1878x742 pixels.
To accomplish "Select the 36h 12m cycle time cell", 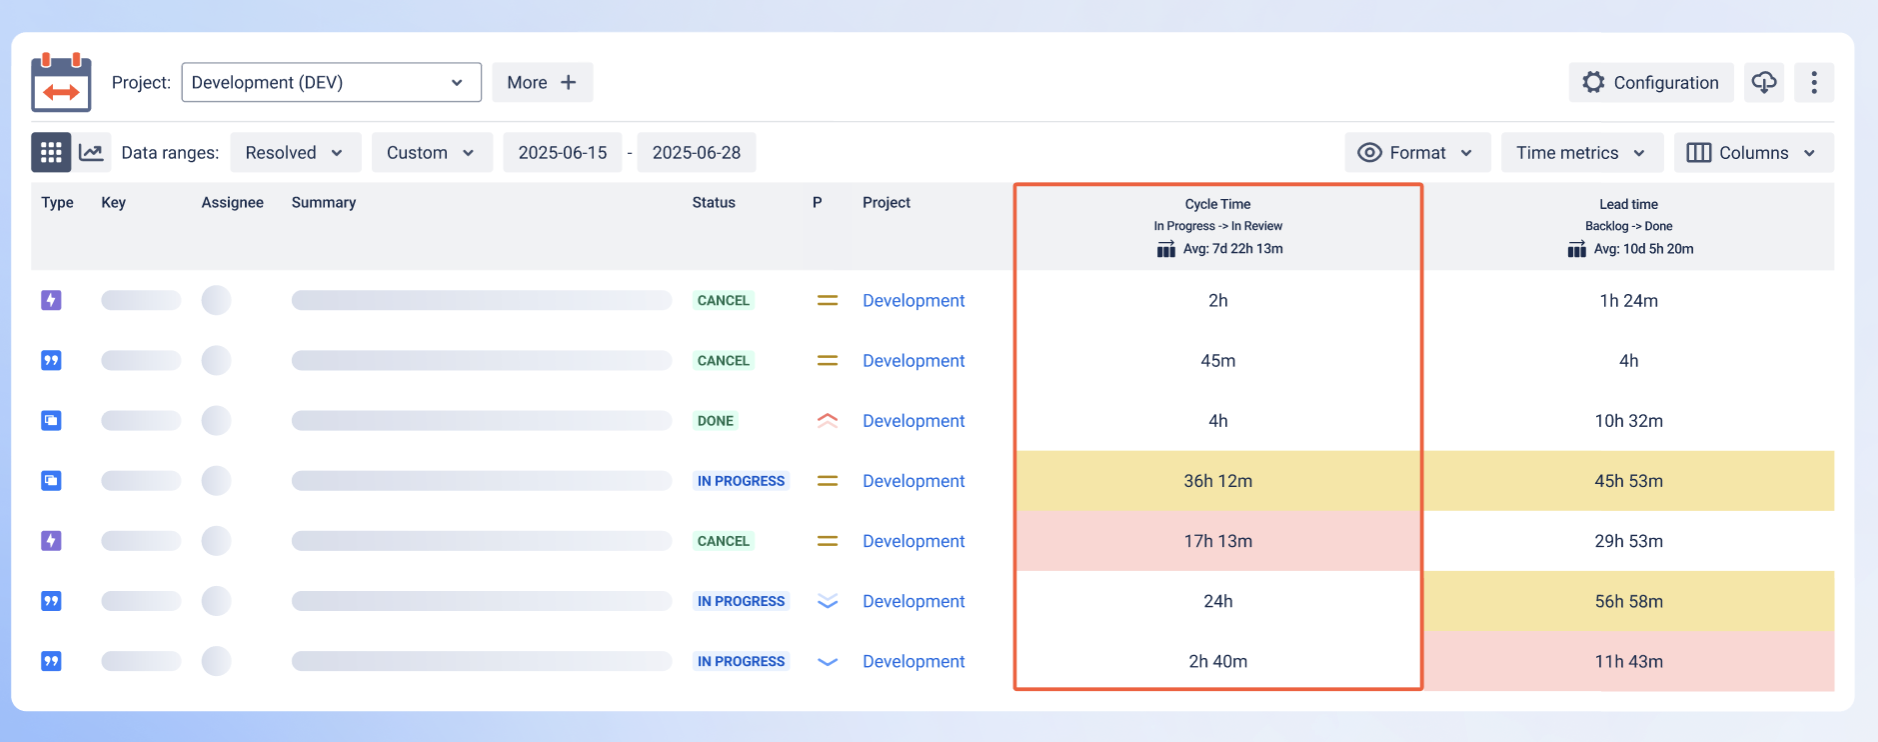I will pos(1218,480).
